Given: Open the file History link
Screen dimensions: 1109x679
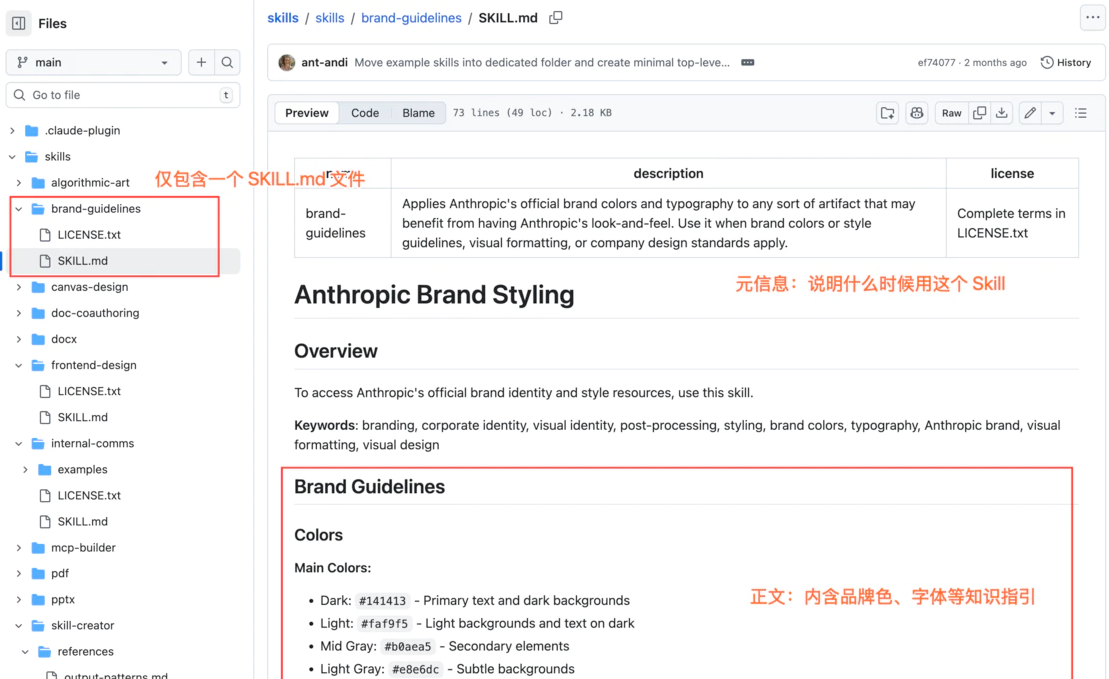Looking at the screenshot, I should [1066, 62].
